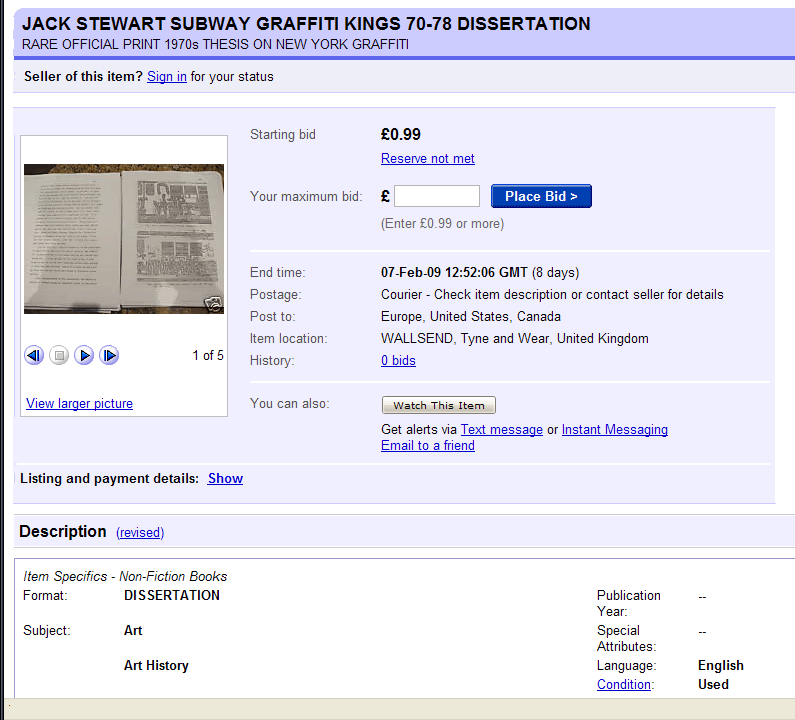The height and width of the screenshot is (720, 795).
Task: Stop the picture slideshow
Action: point(59,355)
